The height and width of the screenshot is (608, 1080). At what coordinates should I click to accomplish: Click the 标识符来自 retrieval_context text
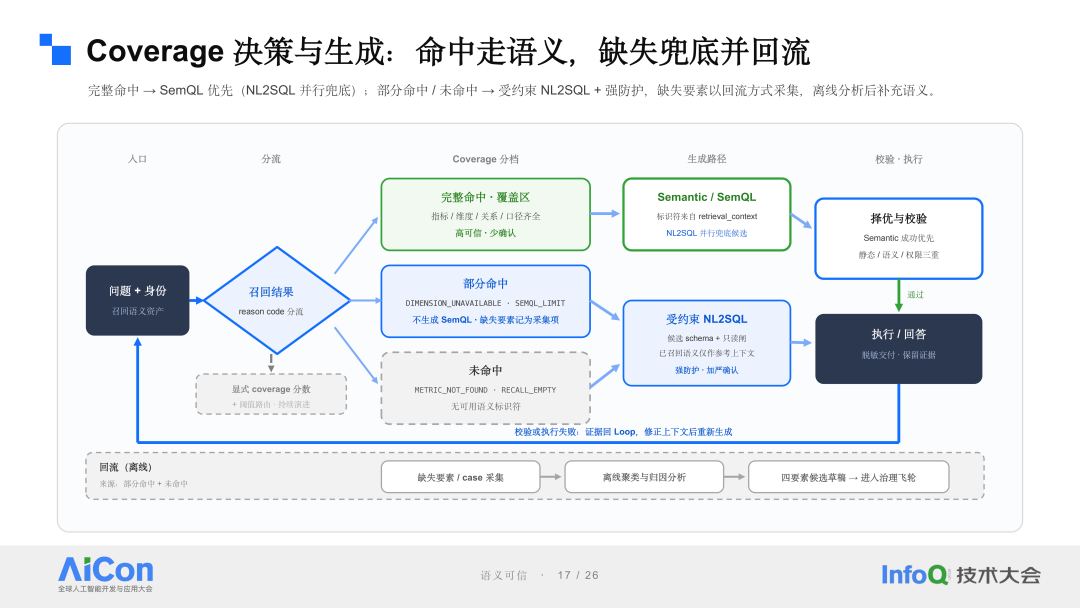point(707,216)
